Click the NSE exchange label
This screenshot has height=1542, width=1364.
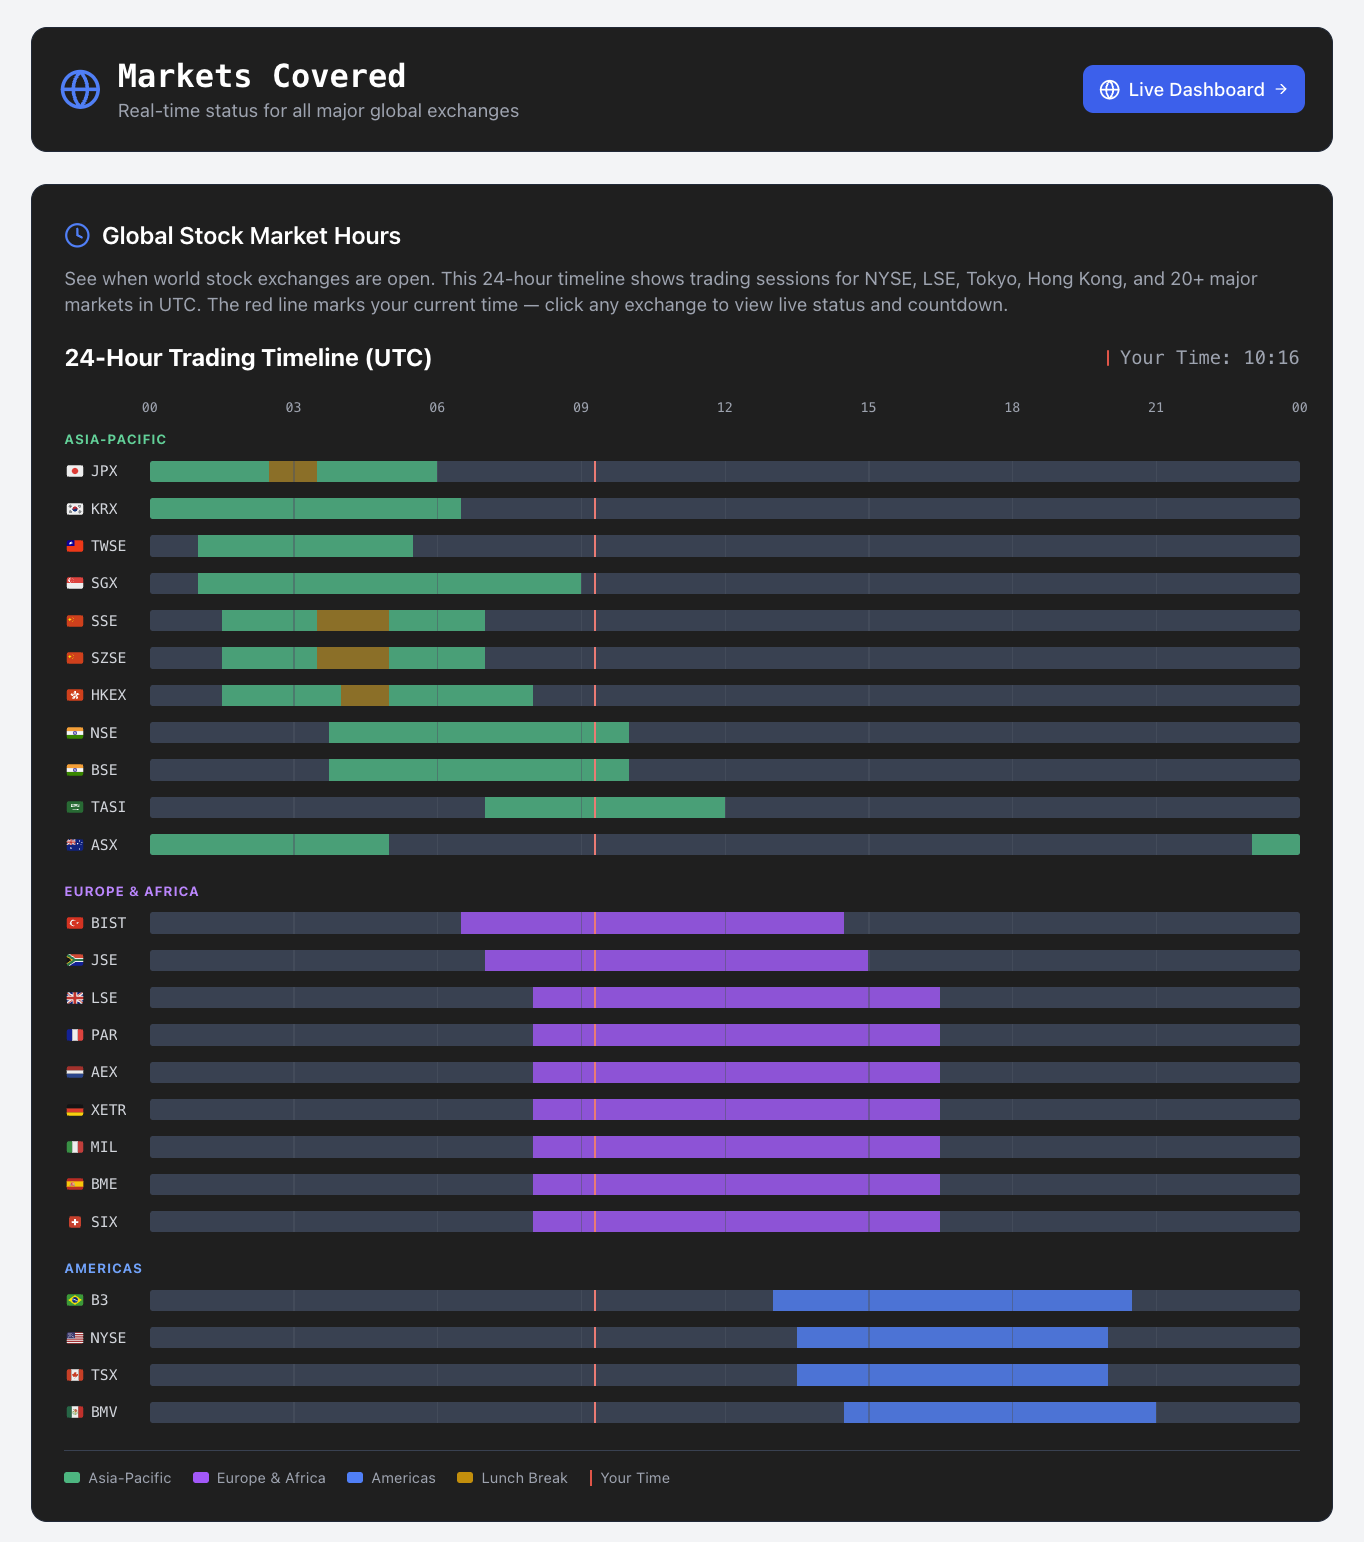(x=103, y=732)
